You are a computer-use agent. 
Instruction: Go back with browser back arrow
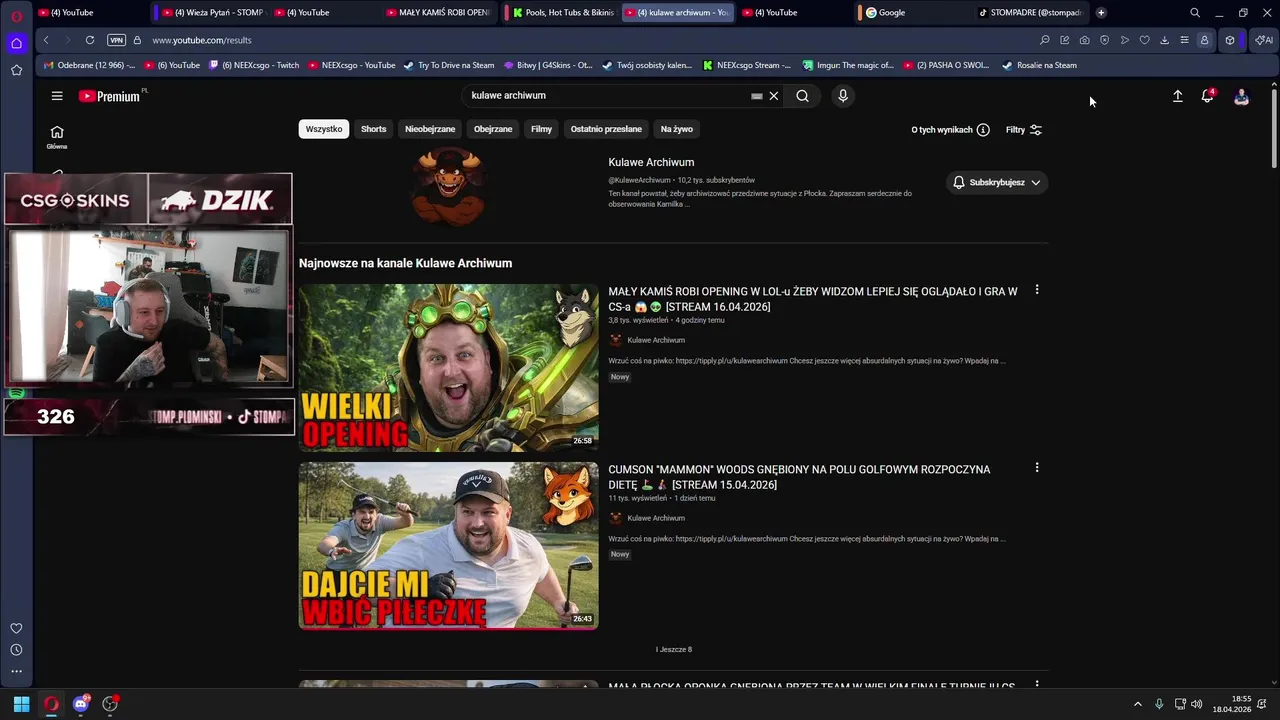point(46,40)
